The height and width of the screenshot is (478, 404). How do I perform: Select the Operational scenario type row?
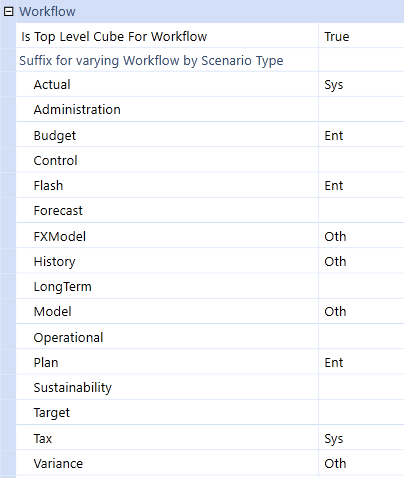[210, 336]
